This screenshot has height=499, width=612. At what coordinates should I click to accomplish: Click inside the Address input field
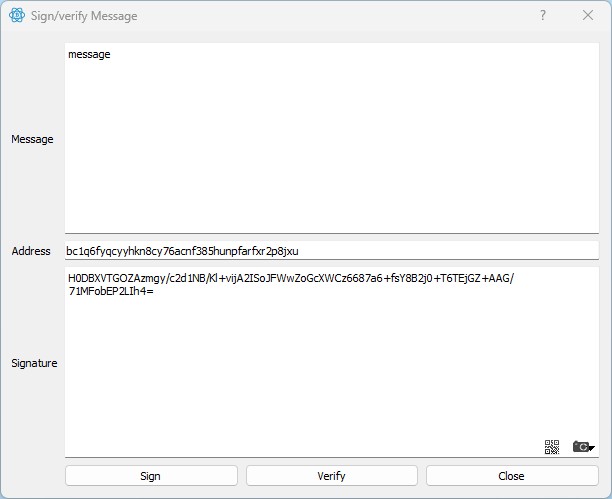pos(450,251)
